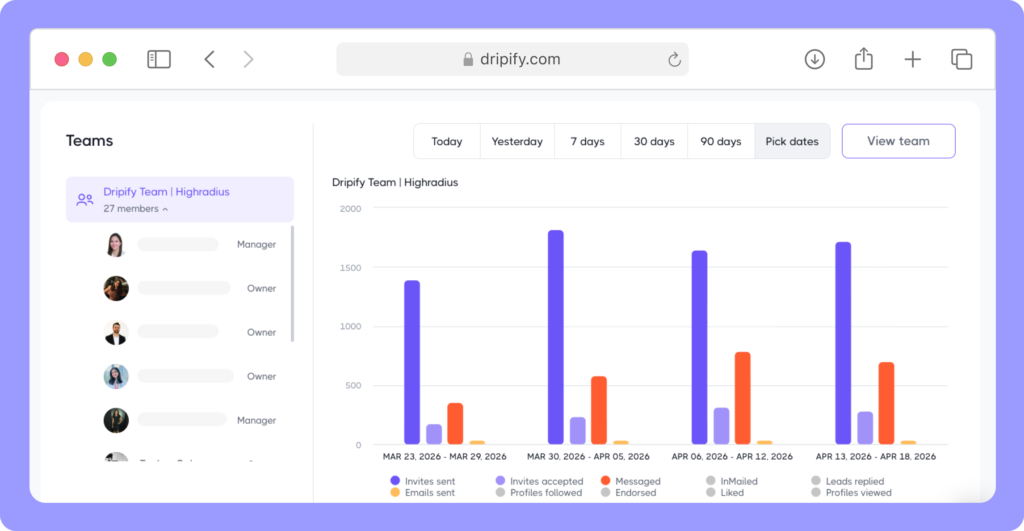The height and width of the screenshot is (531, 1024).
Task: Click axis label APR 06, 2026 - APR 12, 2026
Action: coord(732,457)
